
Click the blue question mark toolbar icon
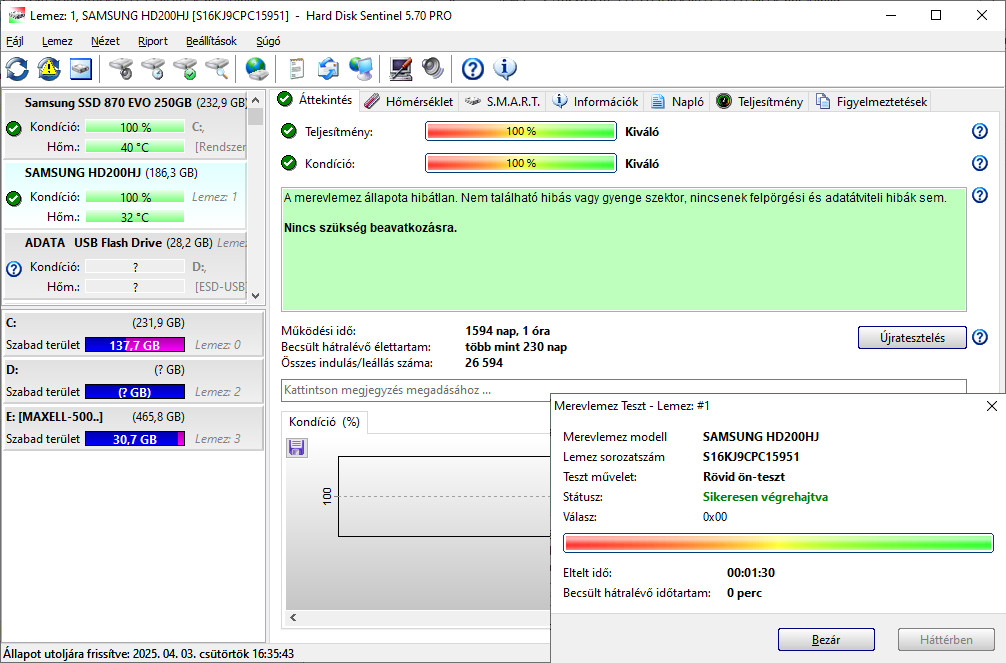473,69
